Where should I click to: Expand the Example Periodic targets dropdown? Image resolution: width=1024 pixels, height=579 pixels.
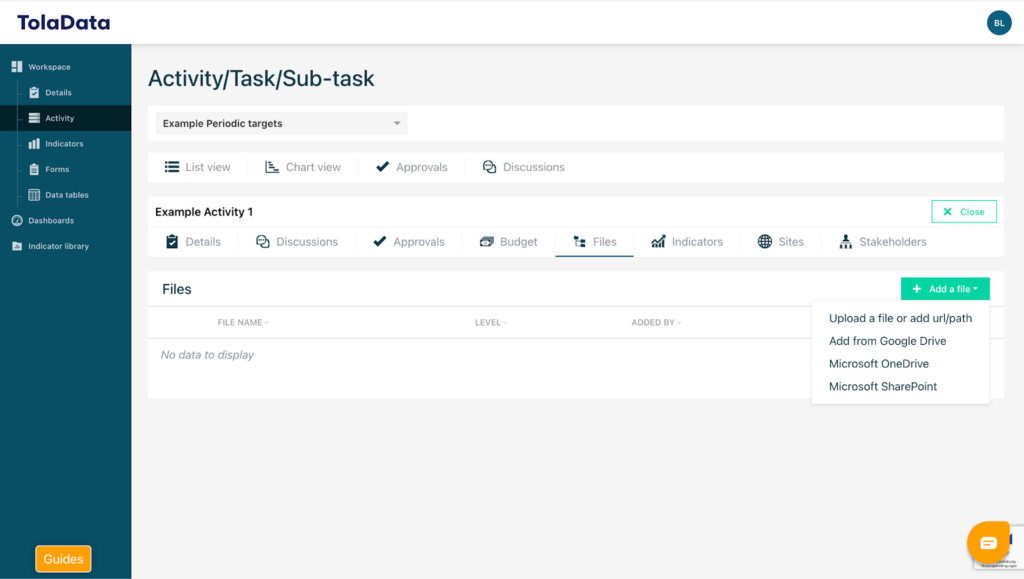pos(281,124)
